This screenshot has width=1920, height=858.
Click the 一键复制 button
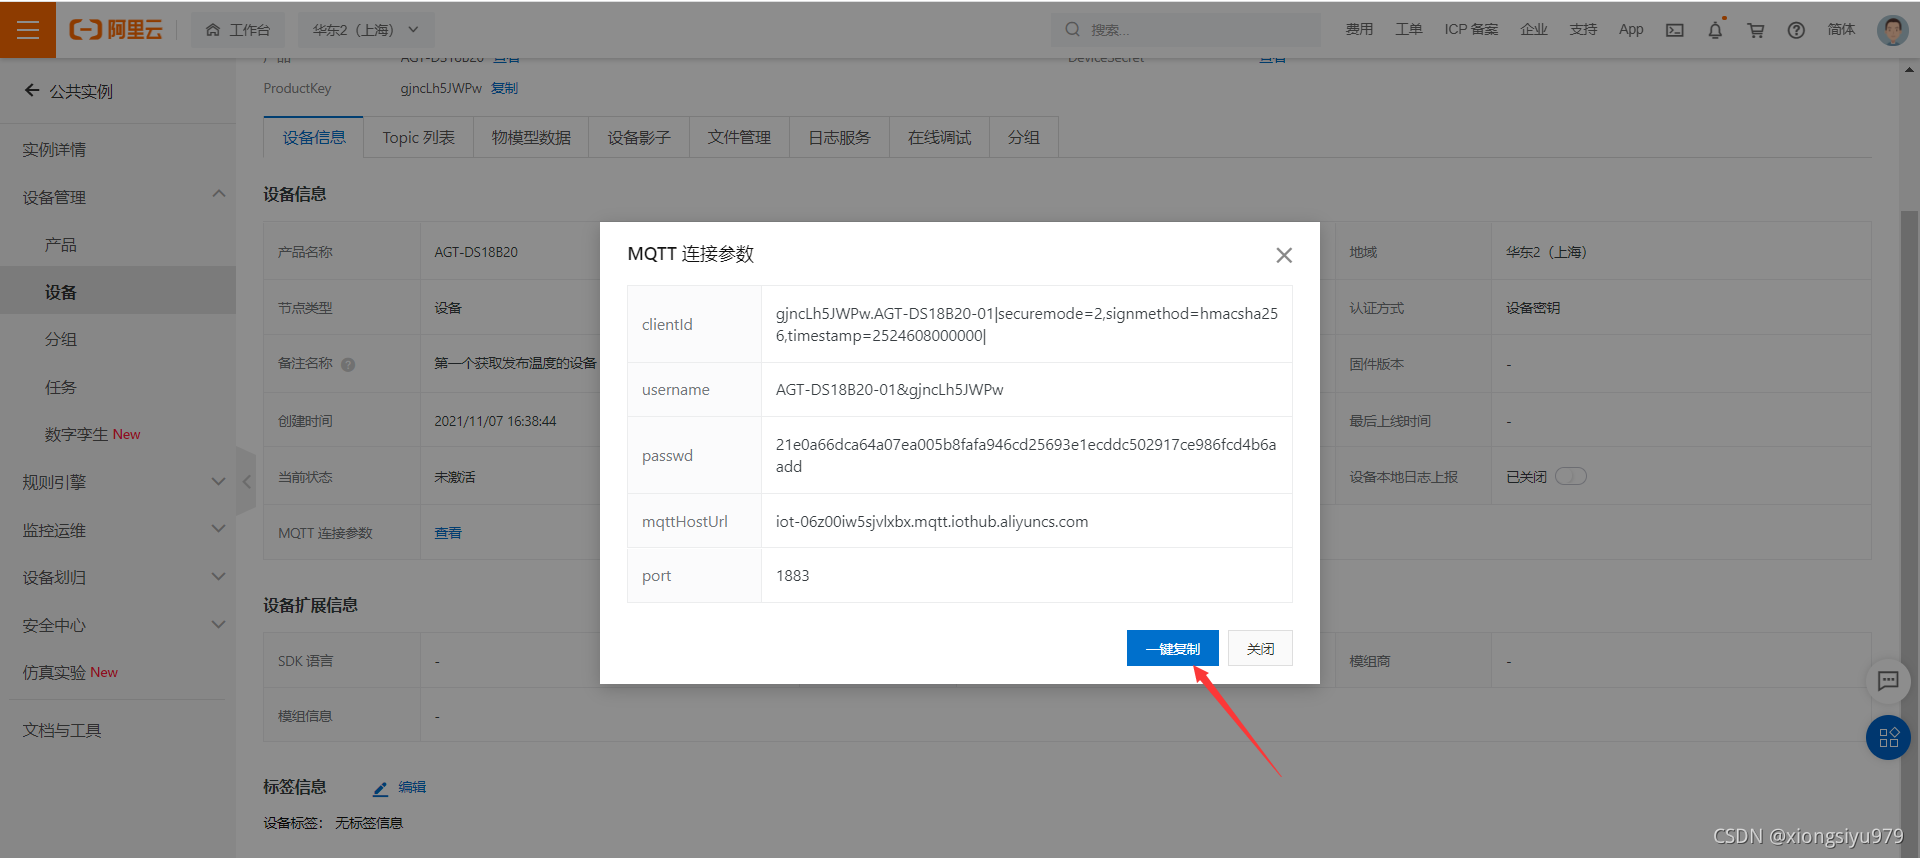(x=1172, y=648)
